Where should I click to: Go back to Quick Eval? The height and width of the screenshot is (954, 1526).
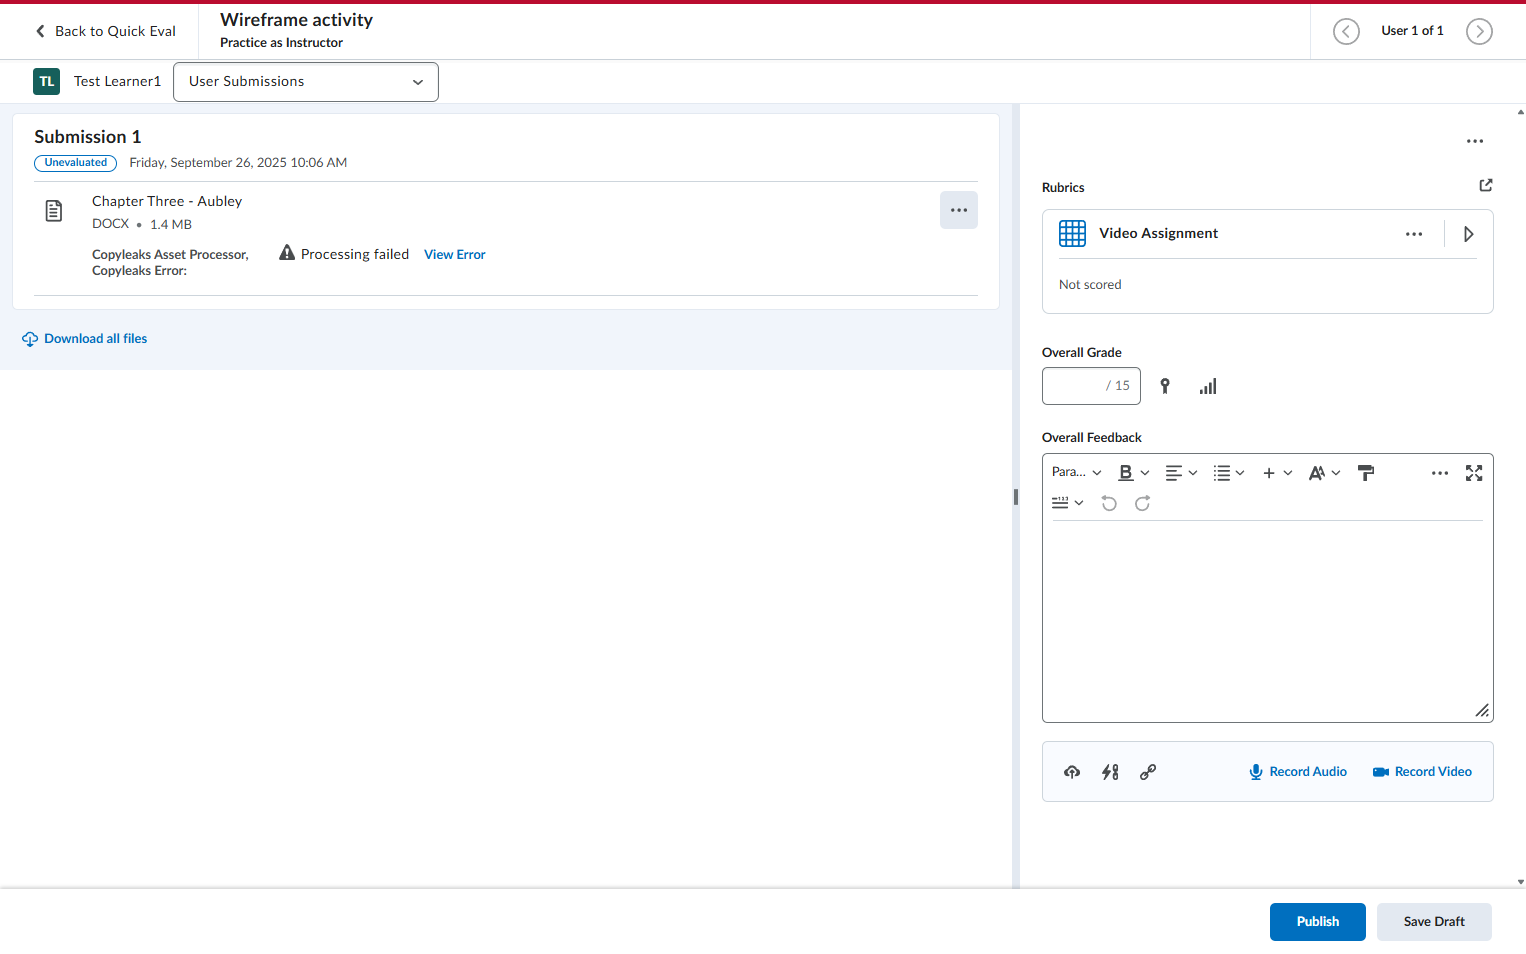point(105,31)
